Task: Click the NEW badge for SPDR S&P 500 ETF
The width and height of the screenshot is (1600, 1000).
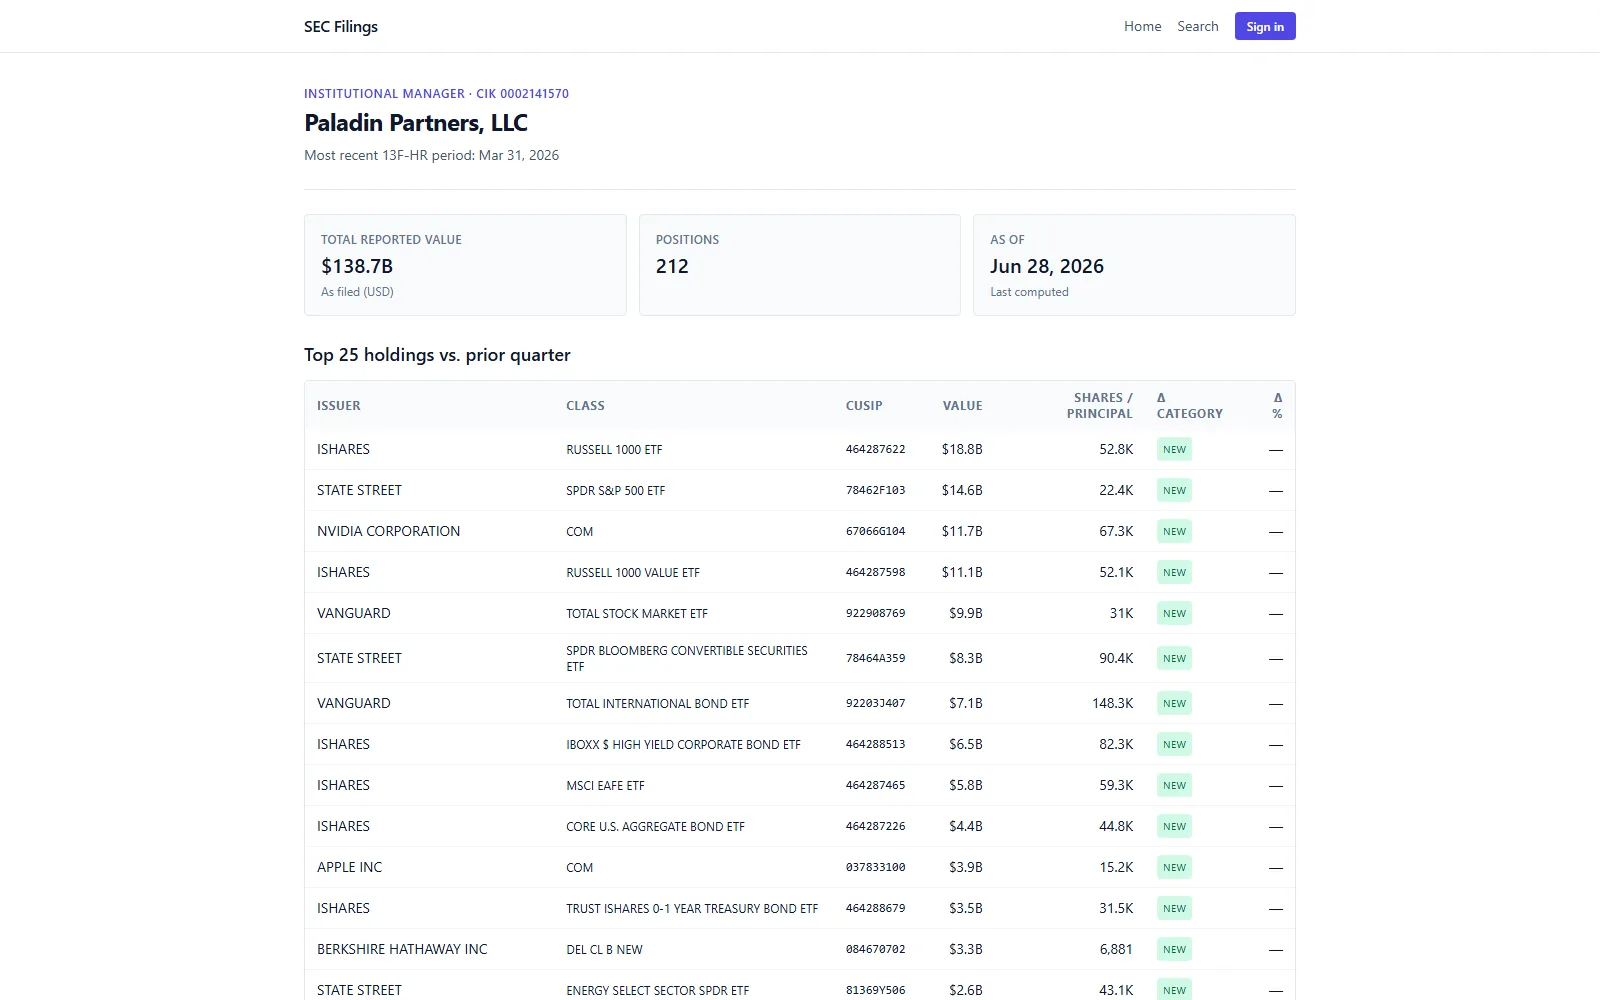Action: 1174,490
